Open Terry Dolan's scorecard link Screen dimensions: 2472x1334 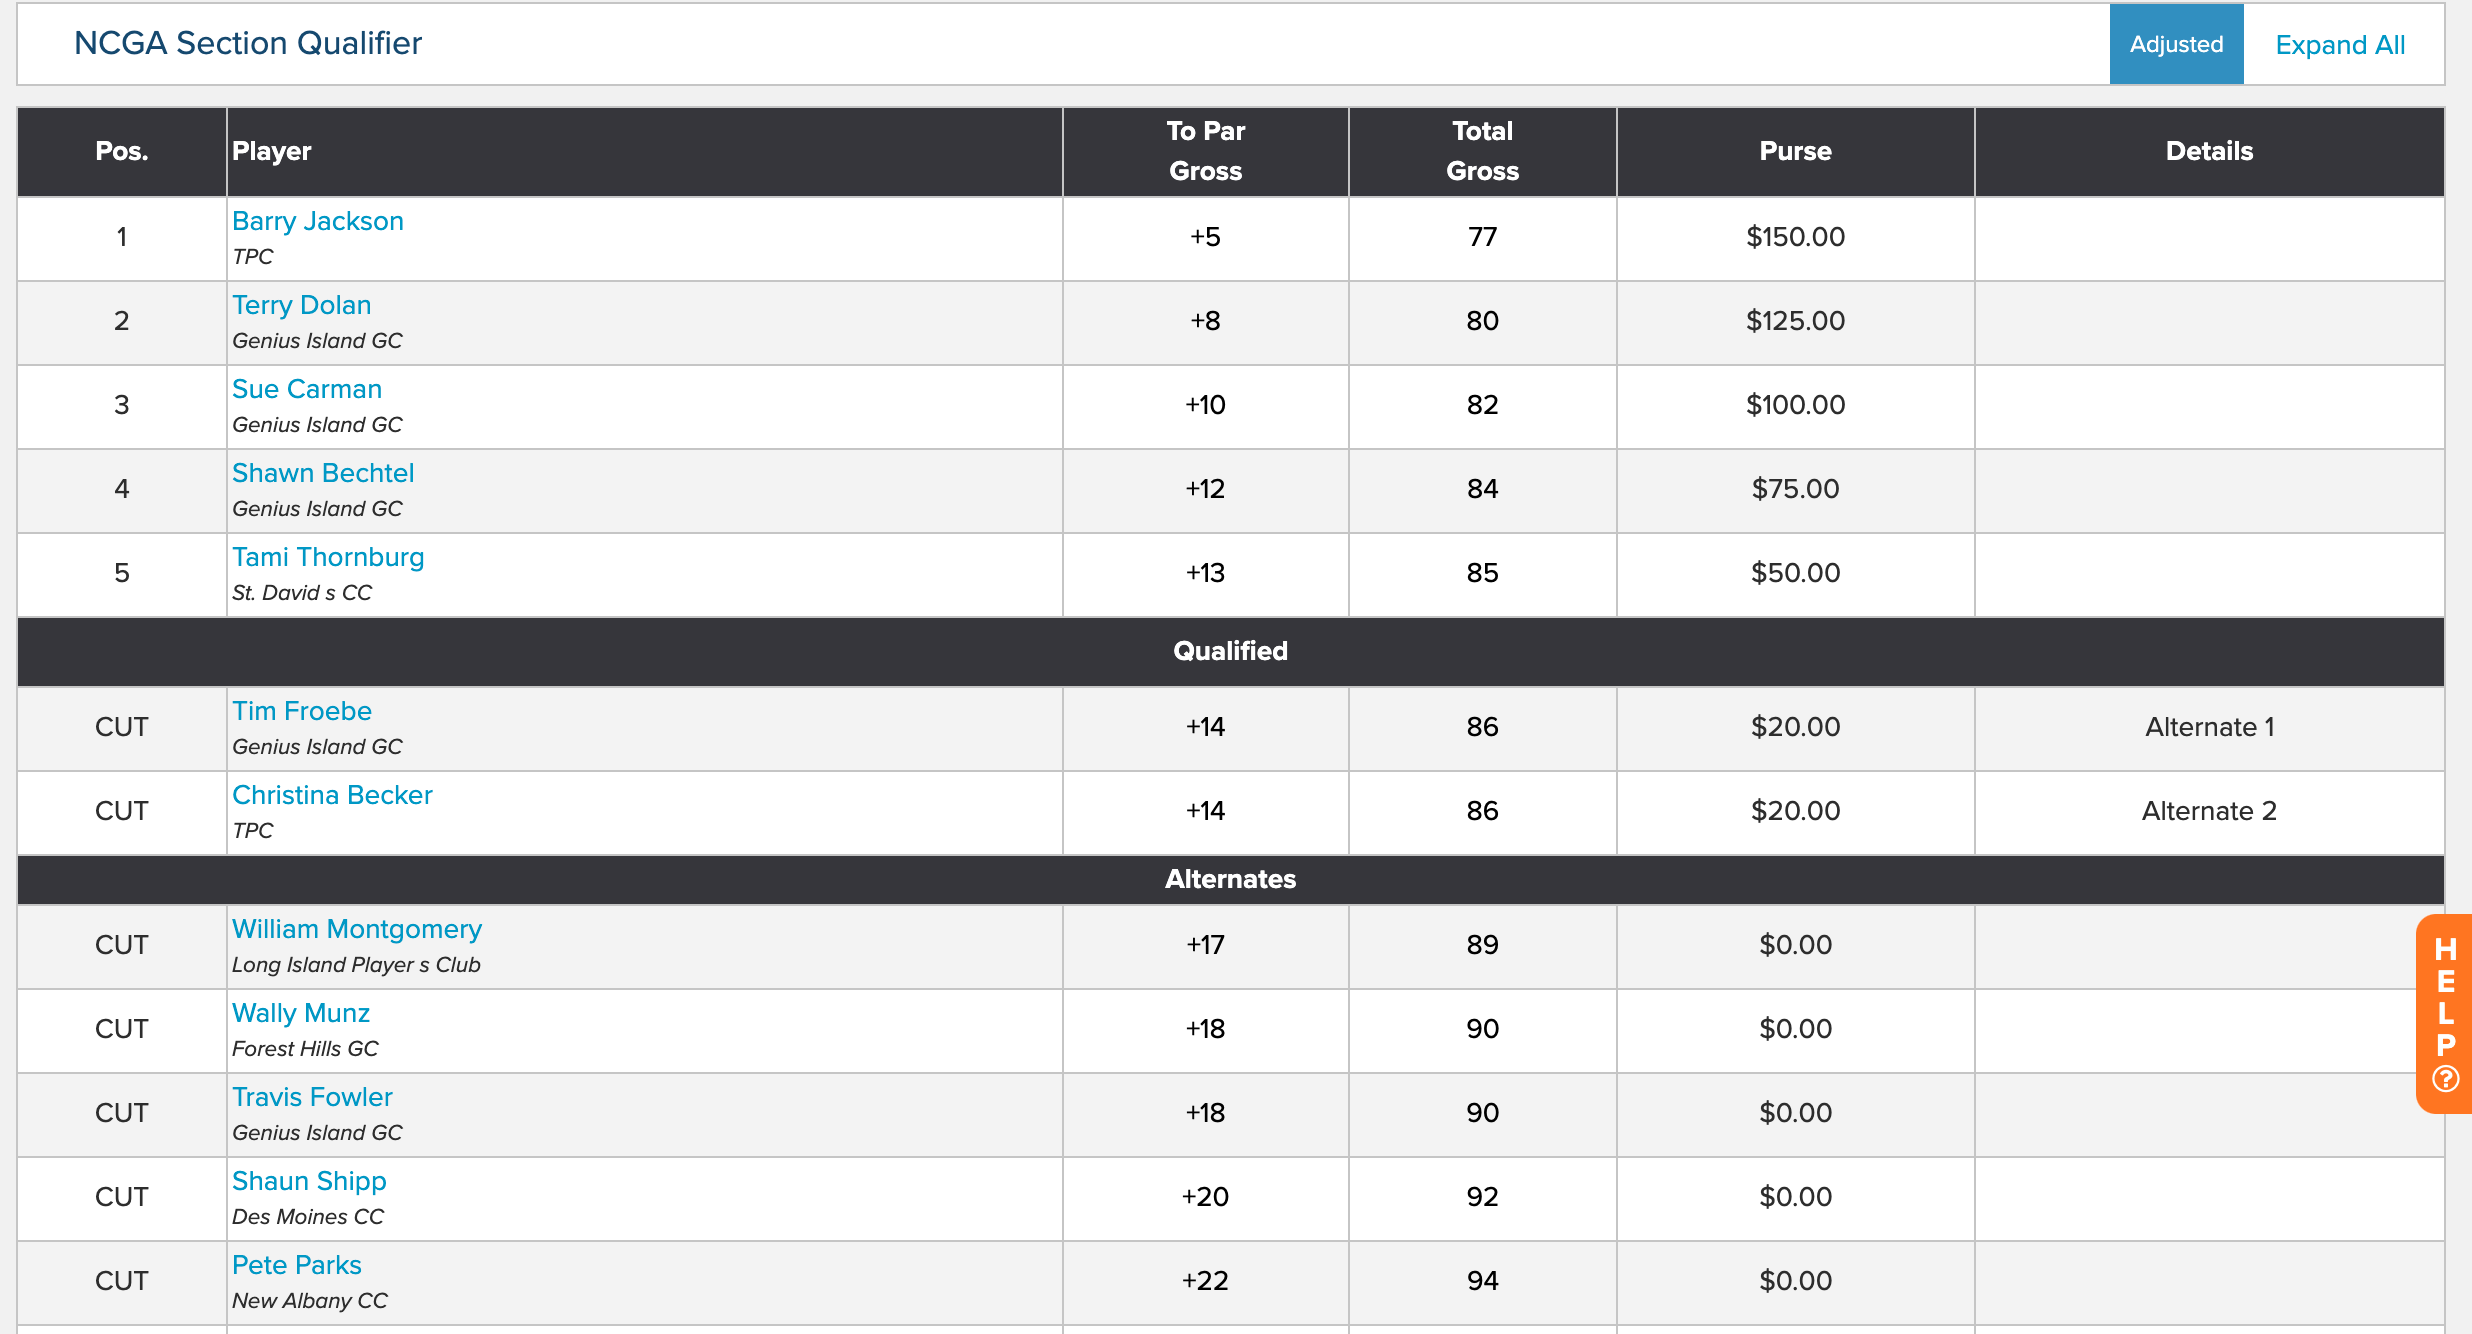pyautogui.click(x=301, y=305)
